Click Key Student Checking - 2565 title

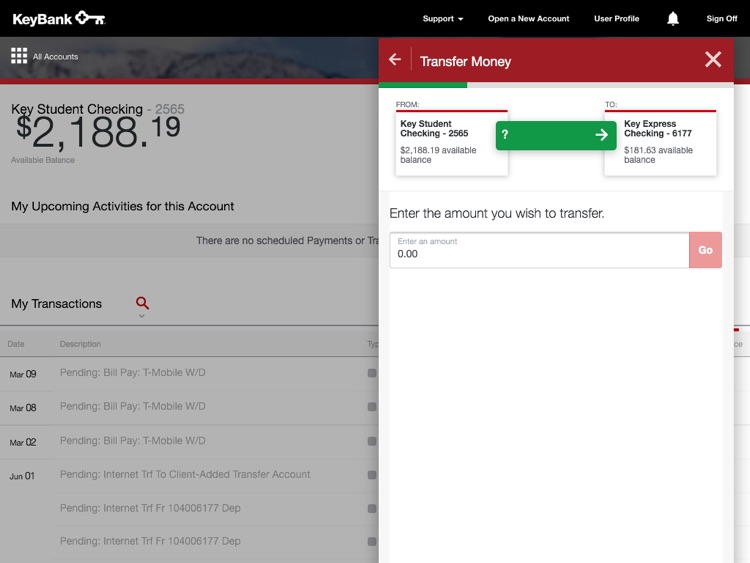click(x=98, y=109)
